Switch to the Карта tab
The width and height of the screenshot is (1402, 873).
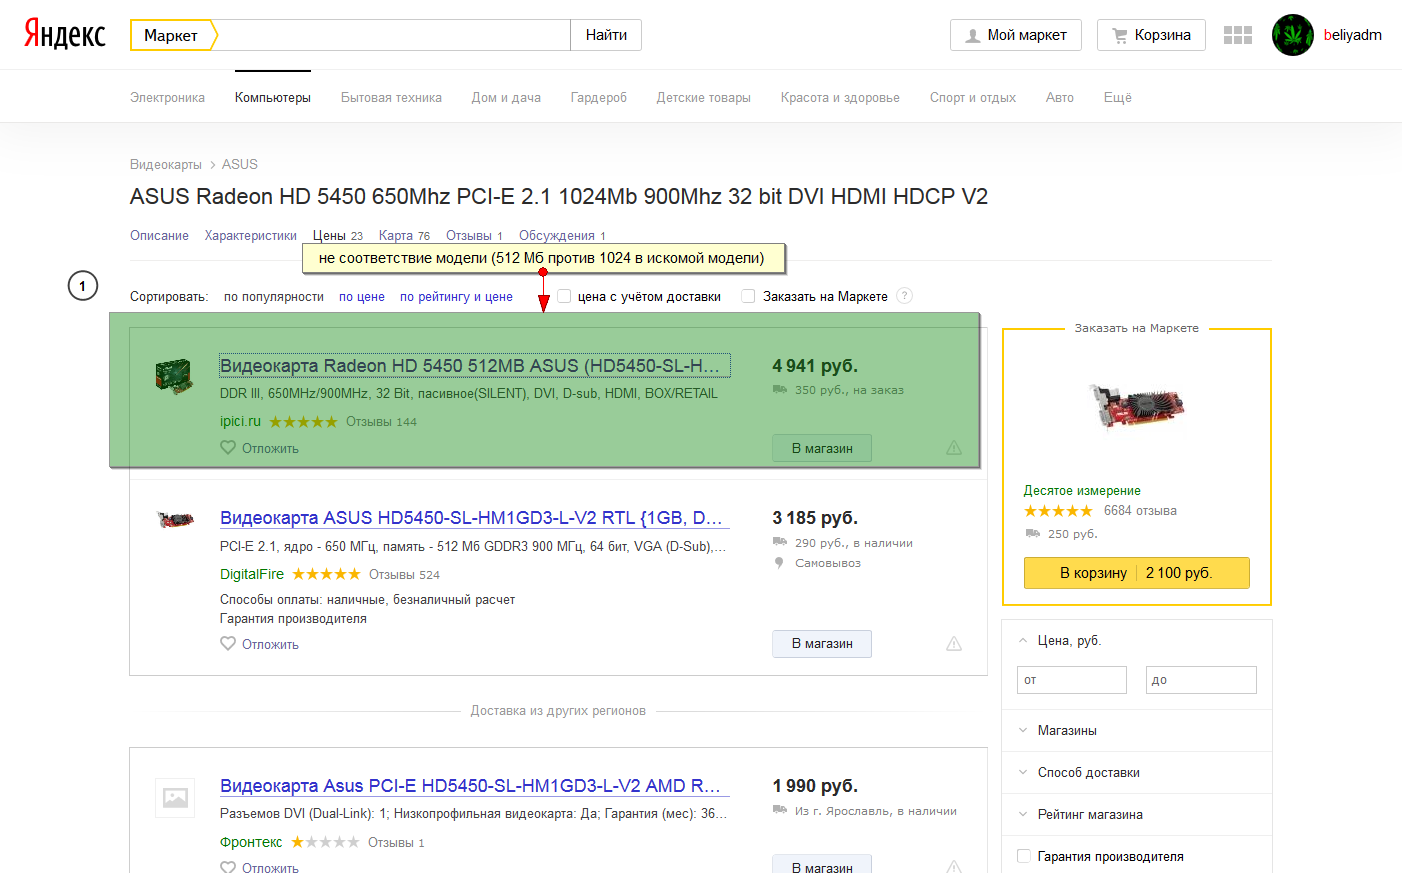(404, 235)
